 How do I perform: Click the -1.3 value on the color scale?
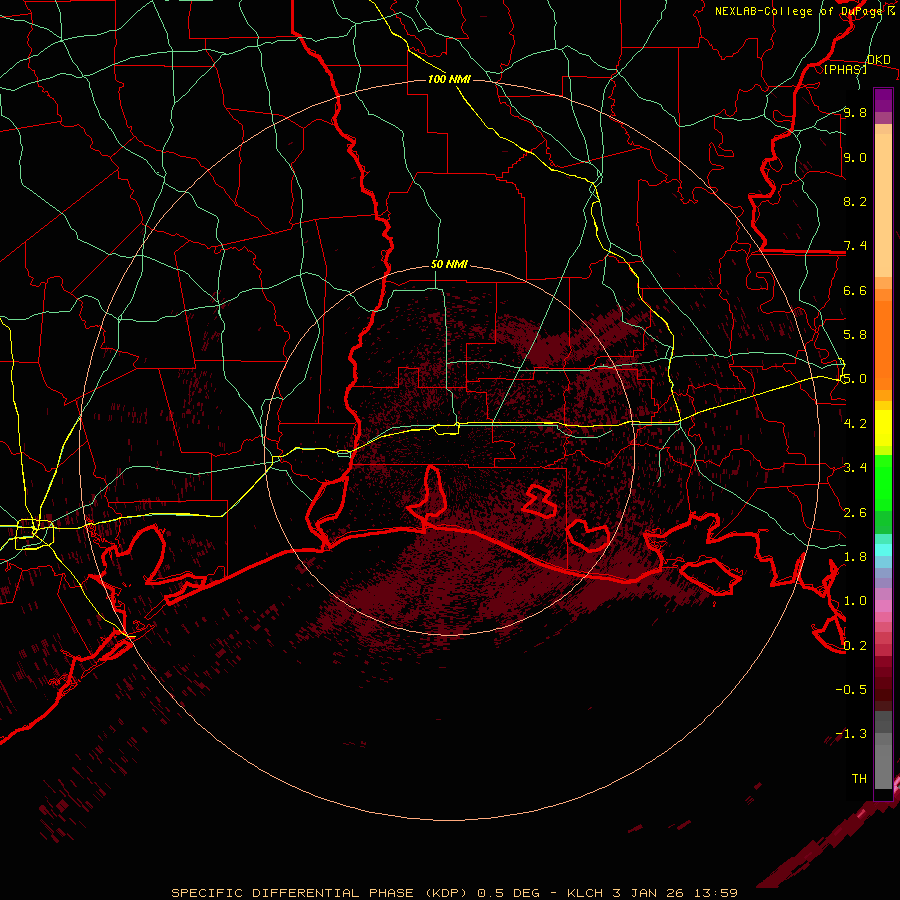[x=851, y=734]
